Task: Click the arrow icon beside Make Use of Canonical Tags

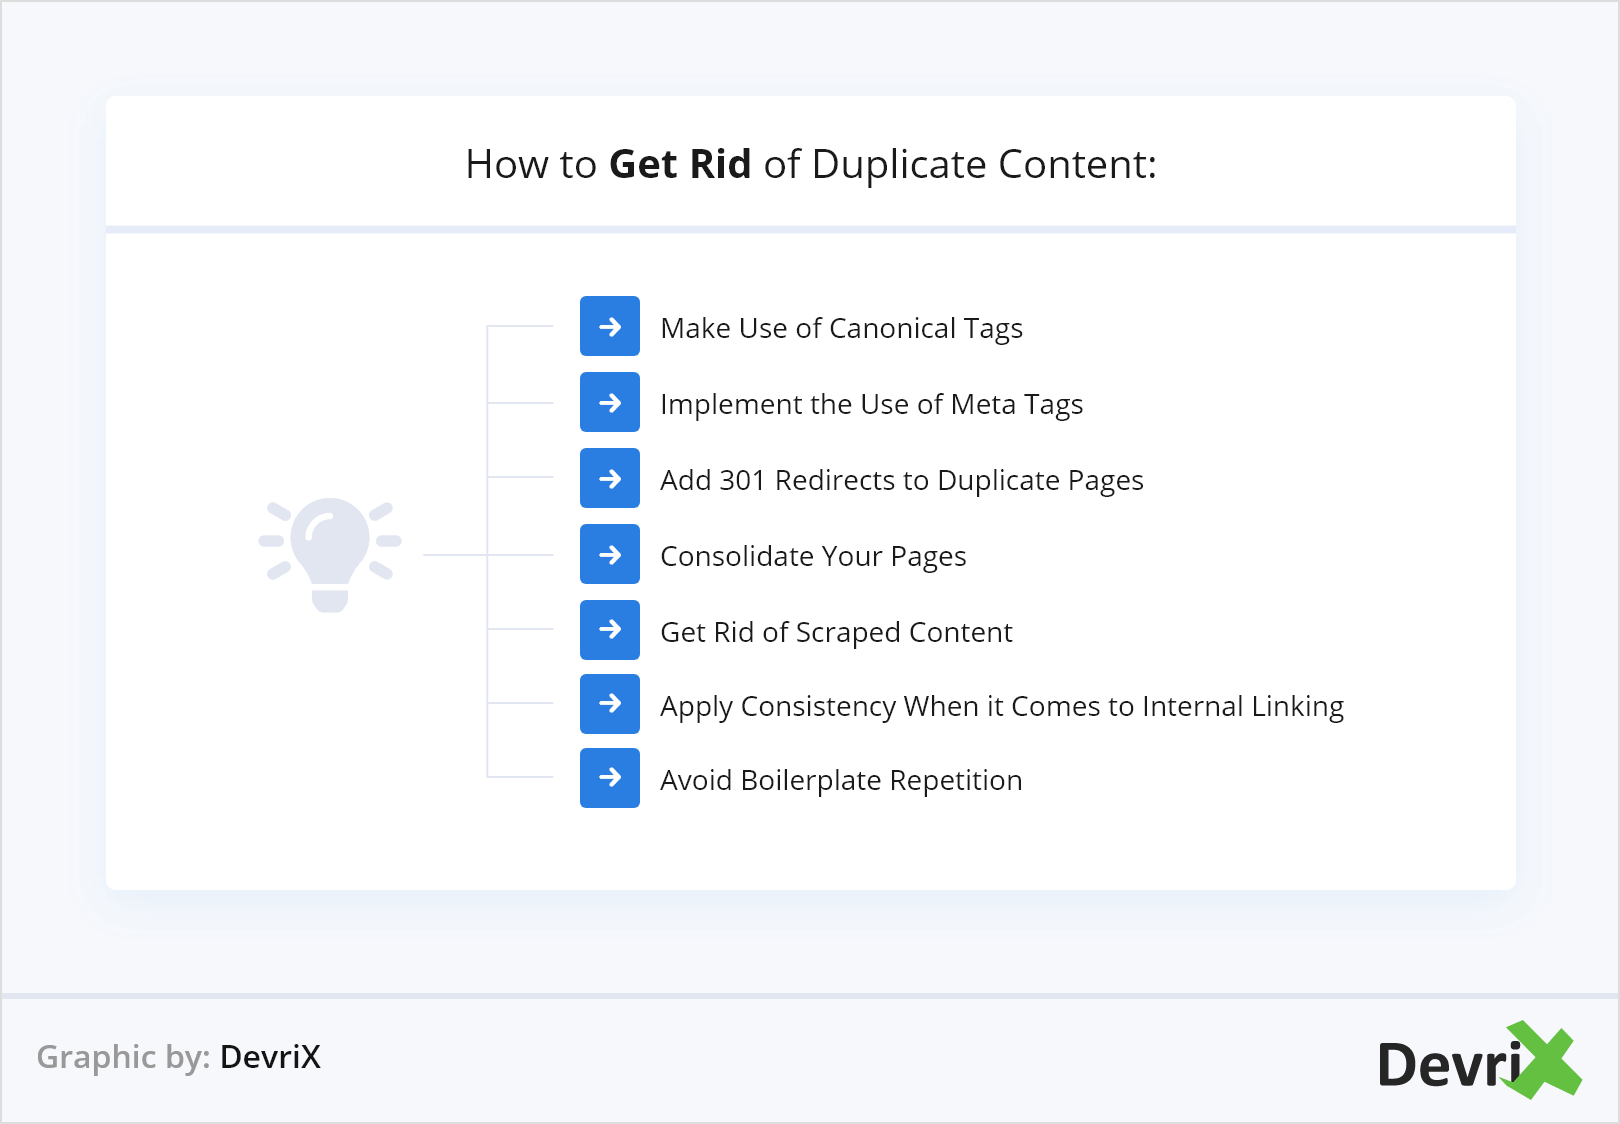Action: coord(610,326)
